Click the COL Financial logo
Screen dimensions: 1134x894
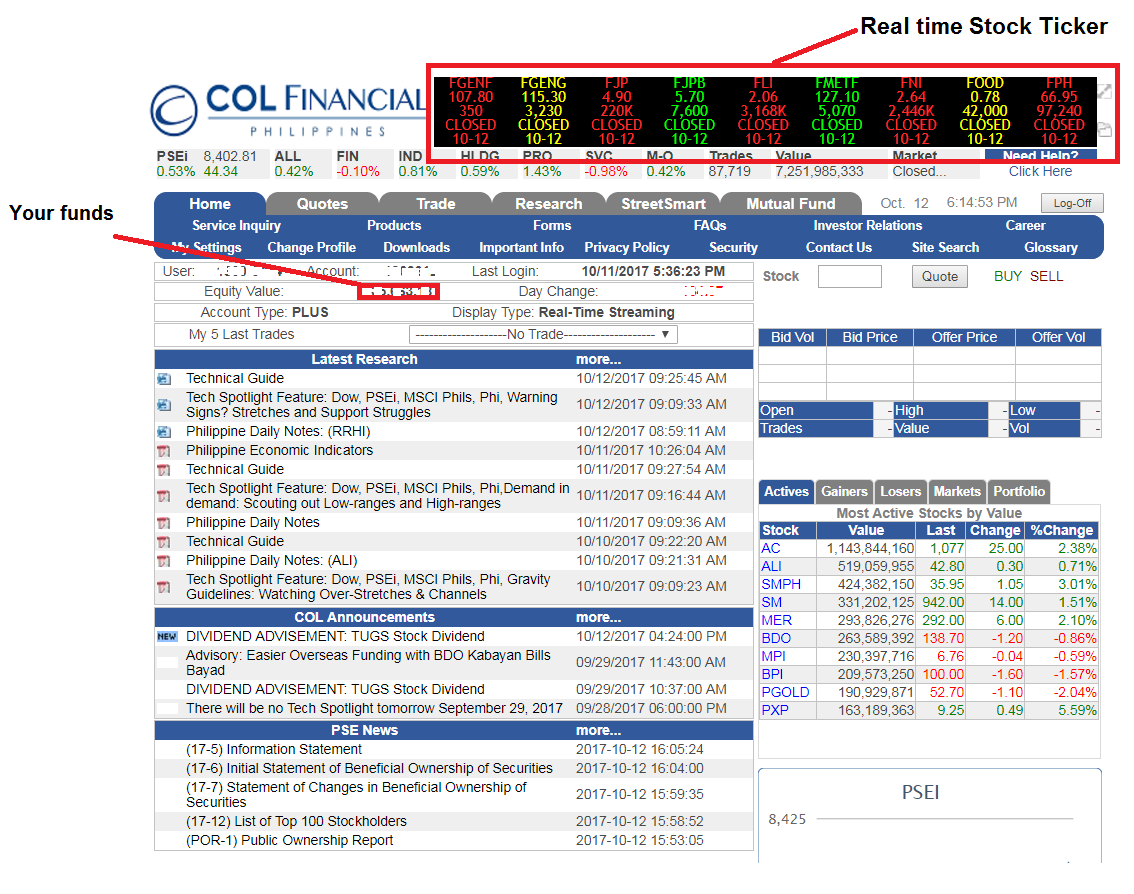(x=288, y=110)
